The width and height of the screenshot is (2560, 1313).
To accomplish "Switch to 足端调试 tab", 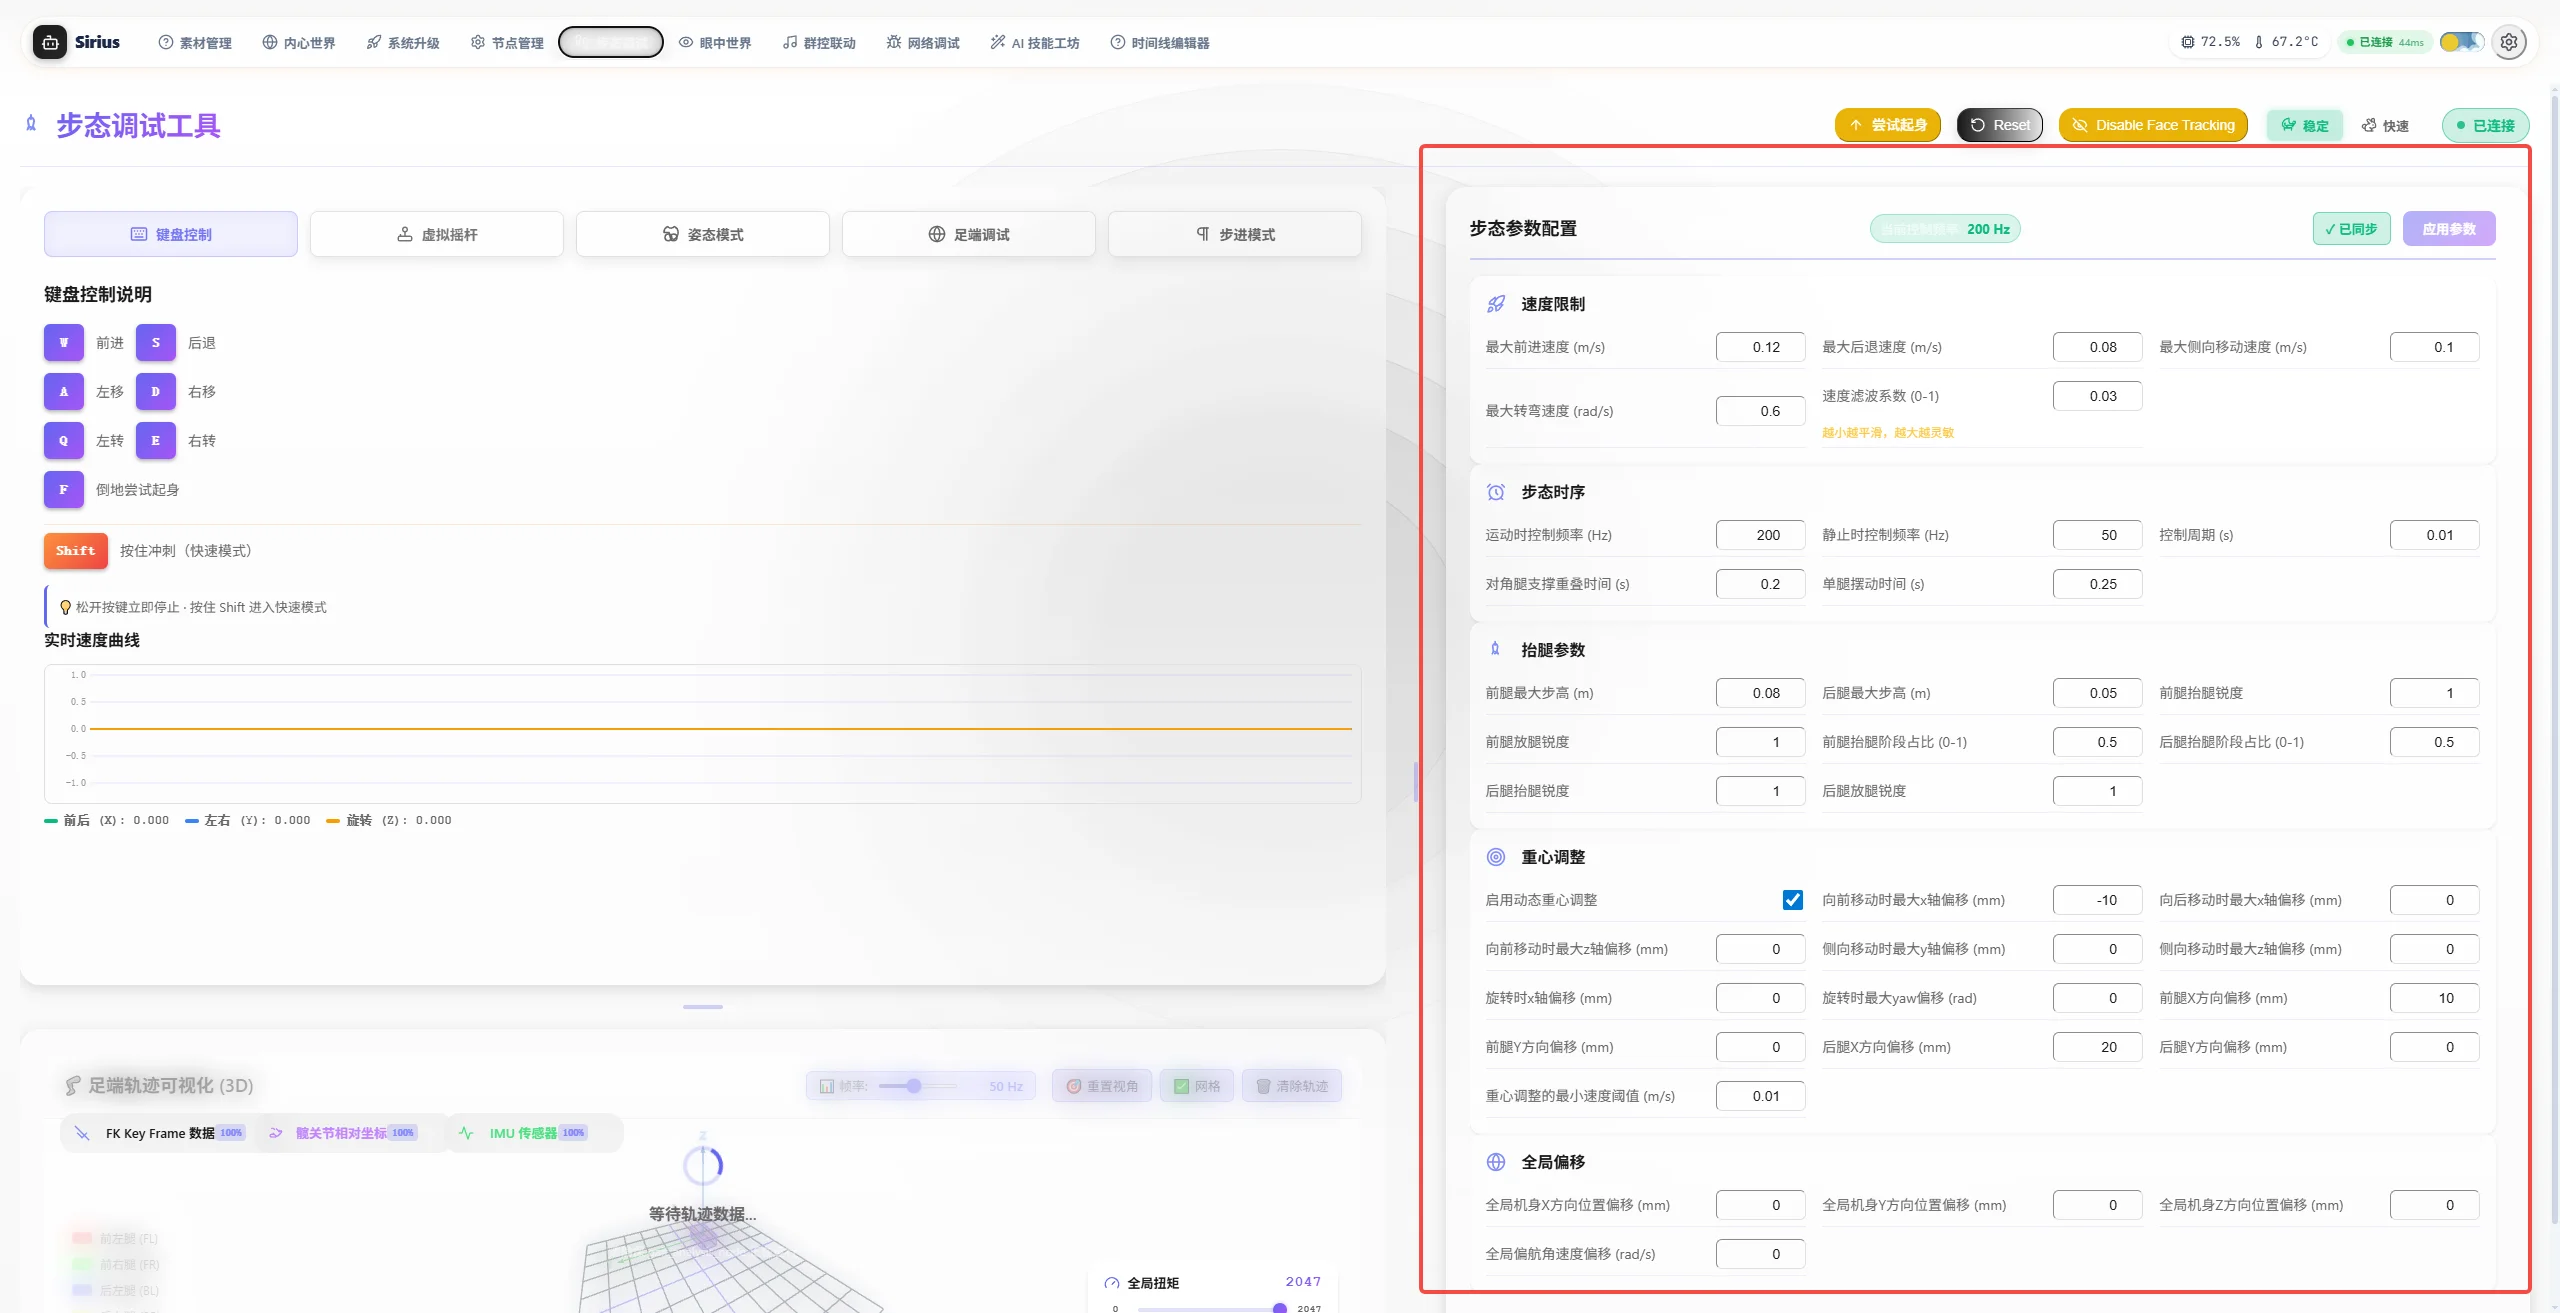I will point(969,234).
